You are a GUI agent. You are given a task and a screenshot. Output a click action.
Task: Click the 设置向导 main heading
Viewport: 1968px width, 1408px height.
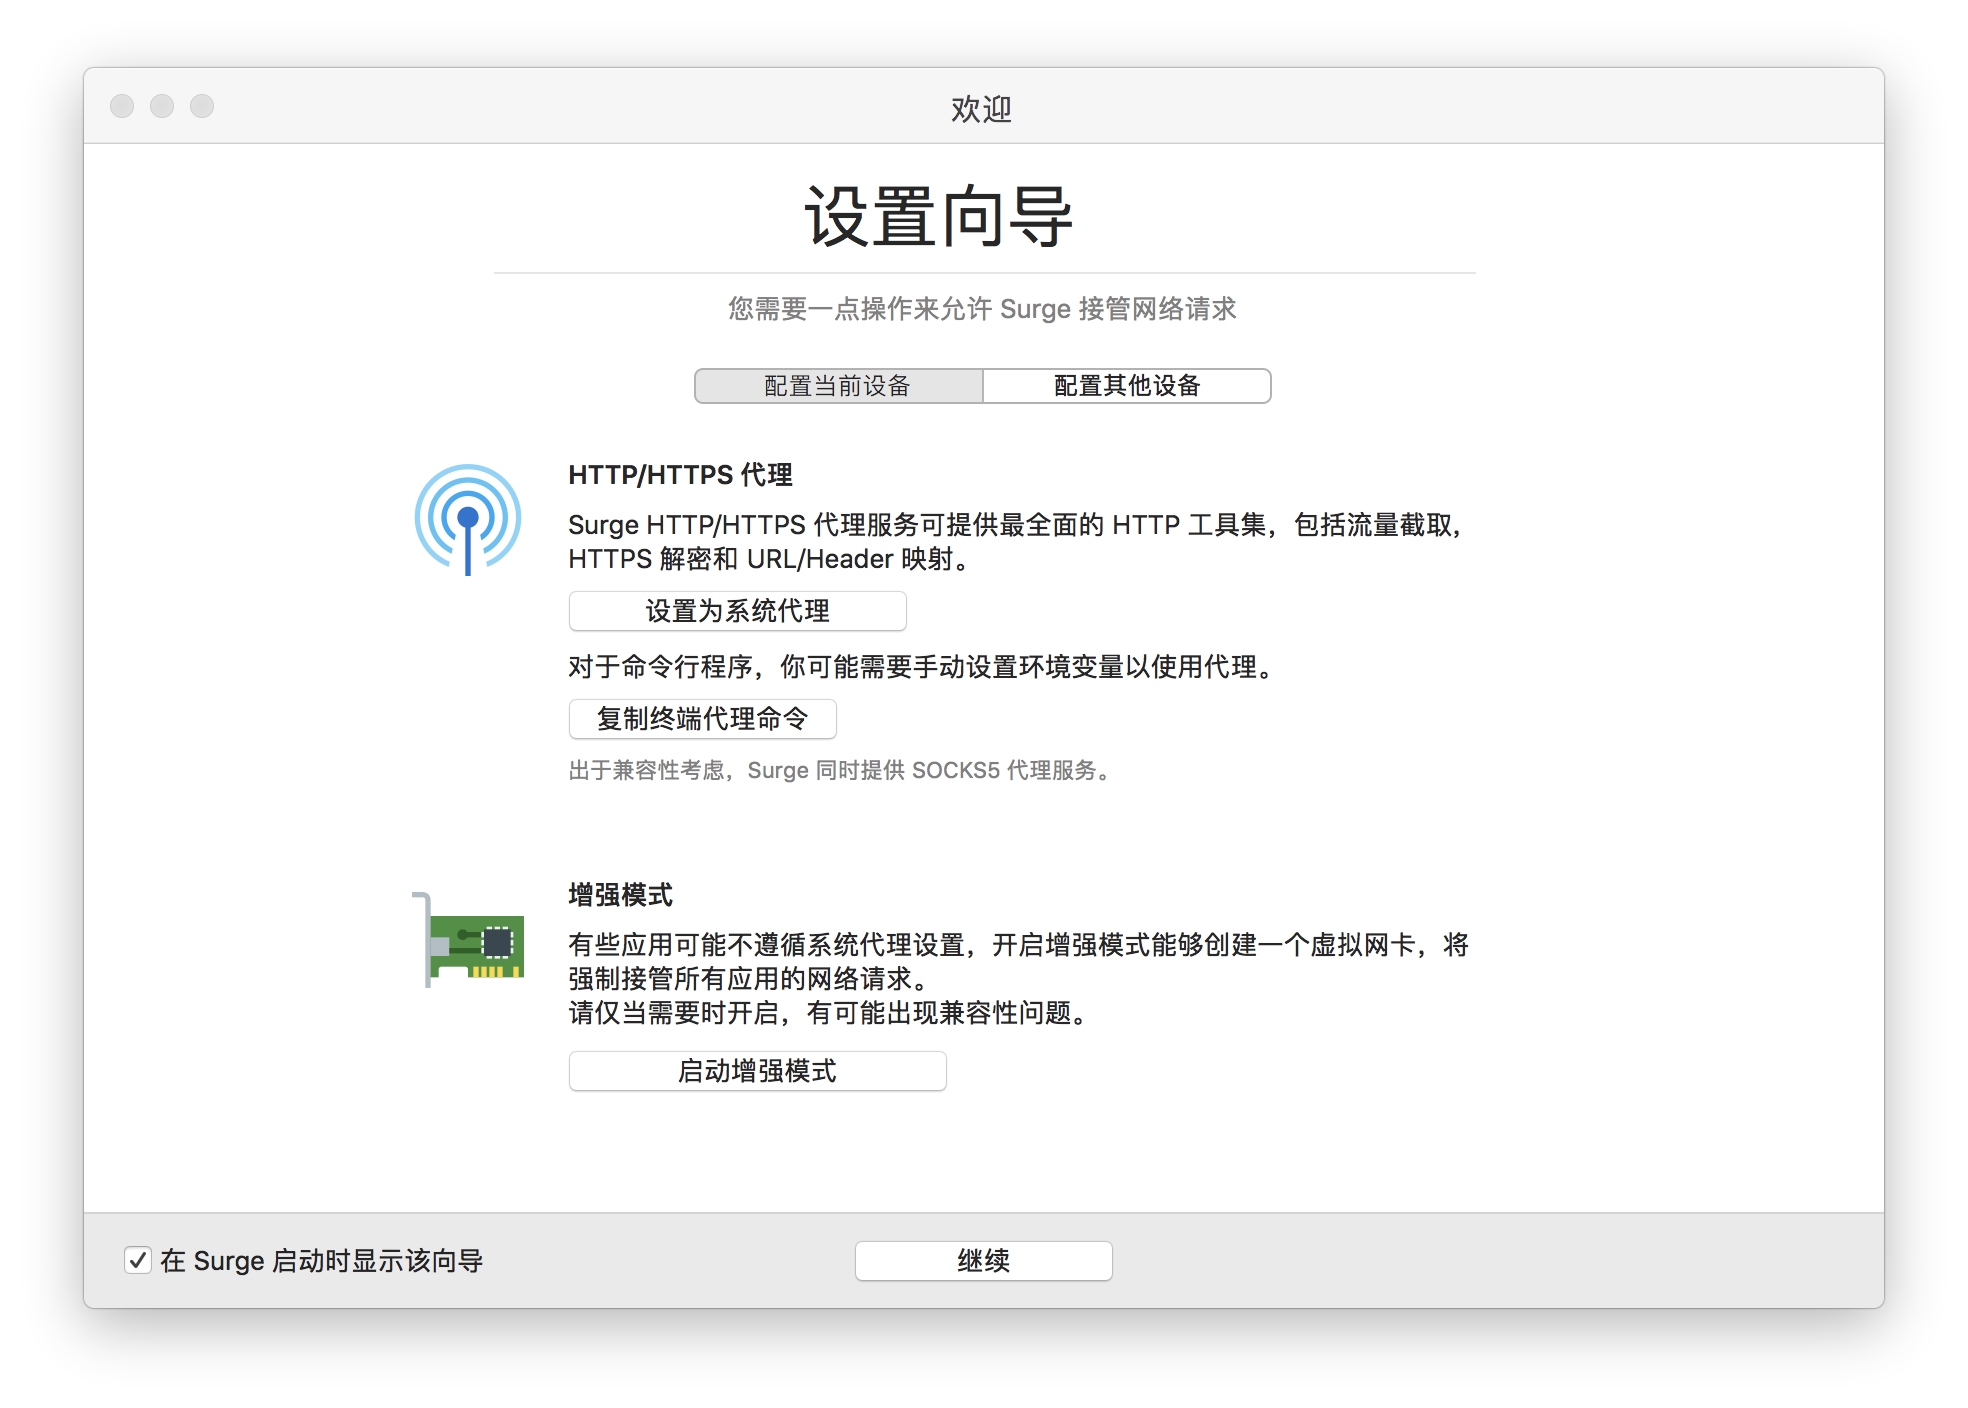(x=938, y=217)
